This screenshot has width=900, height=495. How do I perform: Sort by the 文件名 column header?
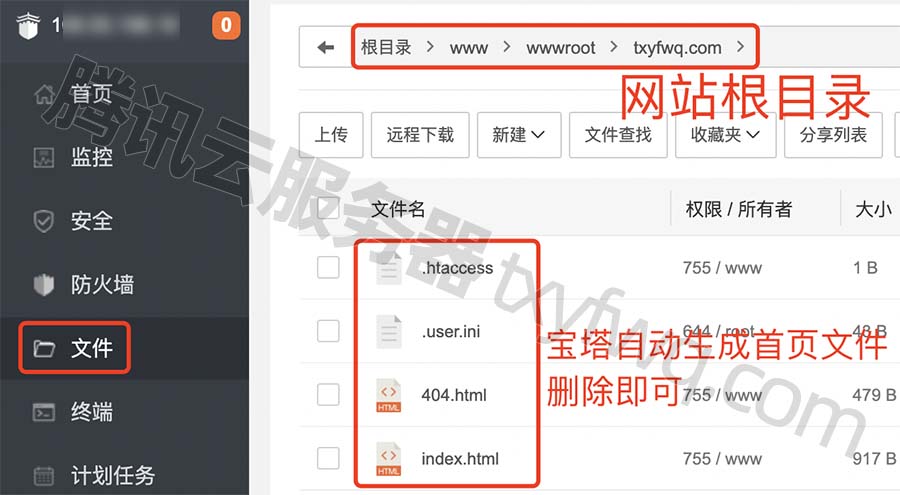(x=398, y=209)
